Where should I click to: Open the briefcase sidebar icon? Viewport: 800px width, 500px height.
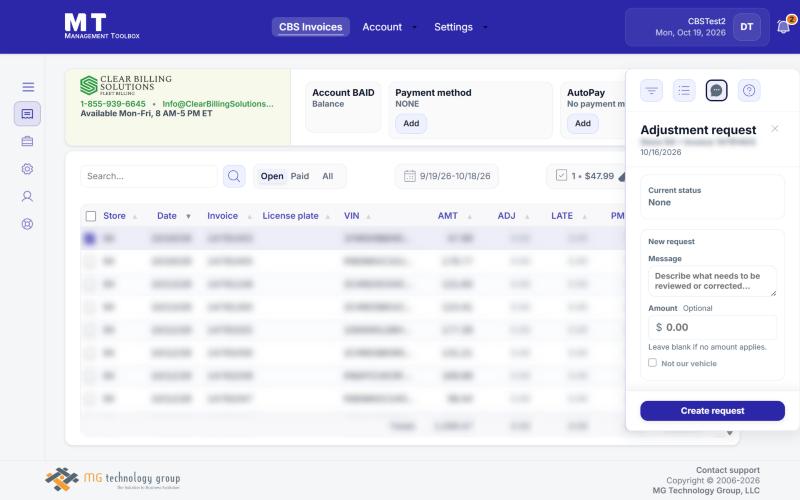click(28, 141)
